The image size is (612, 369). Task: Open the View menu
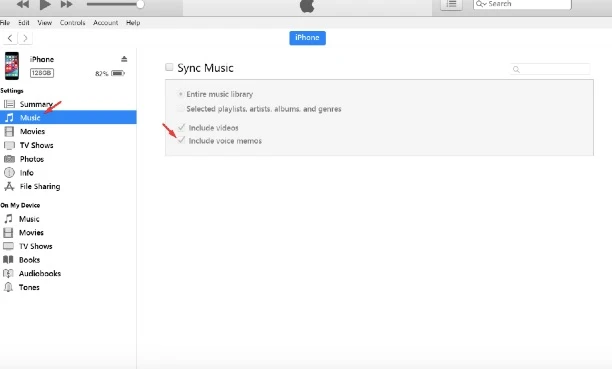44,23
